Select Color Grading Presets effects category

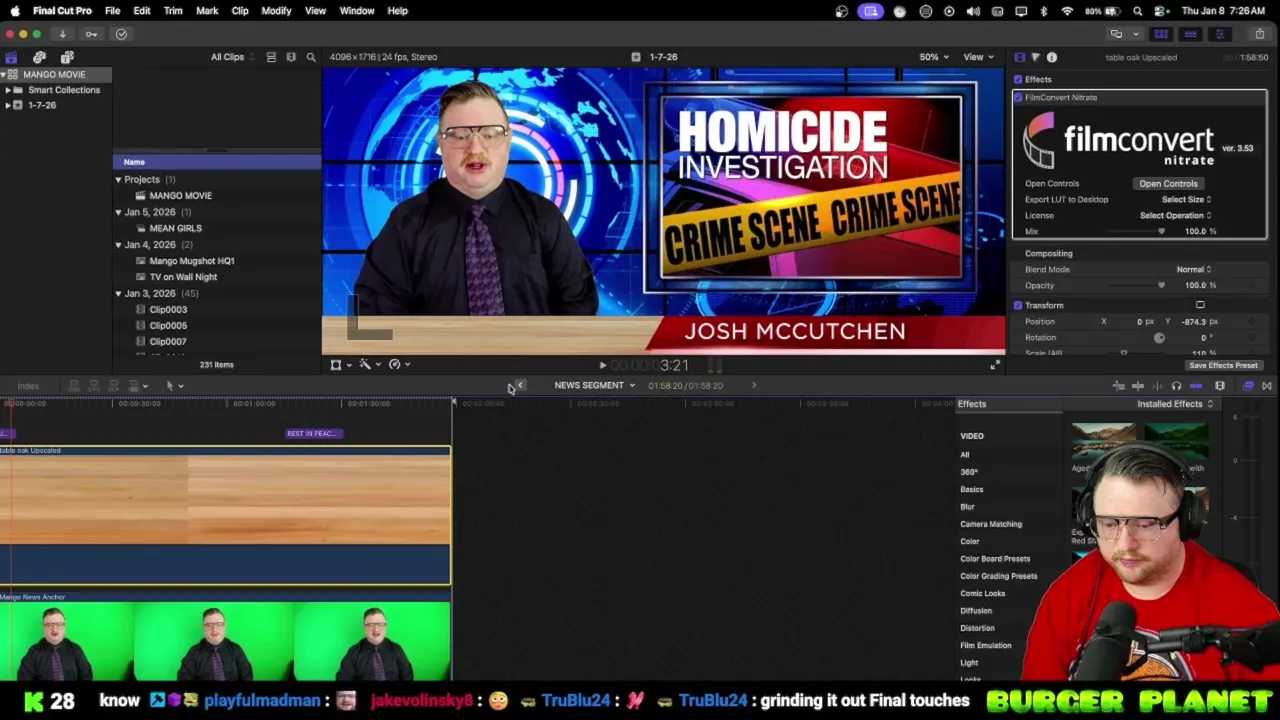click(x=998, y=576)
